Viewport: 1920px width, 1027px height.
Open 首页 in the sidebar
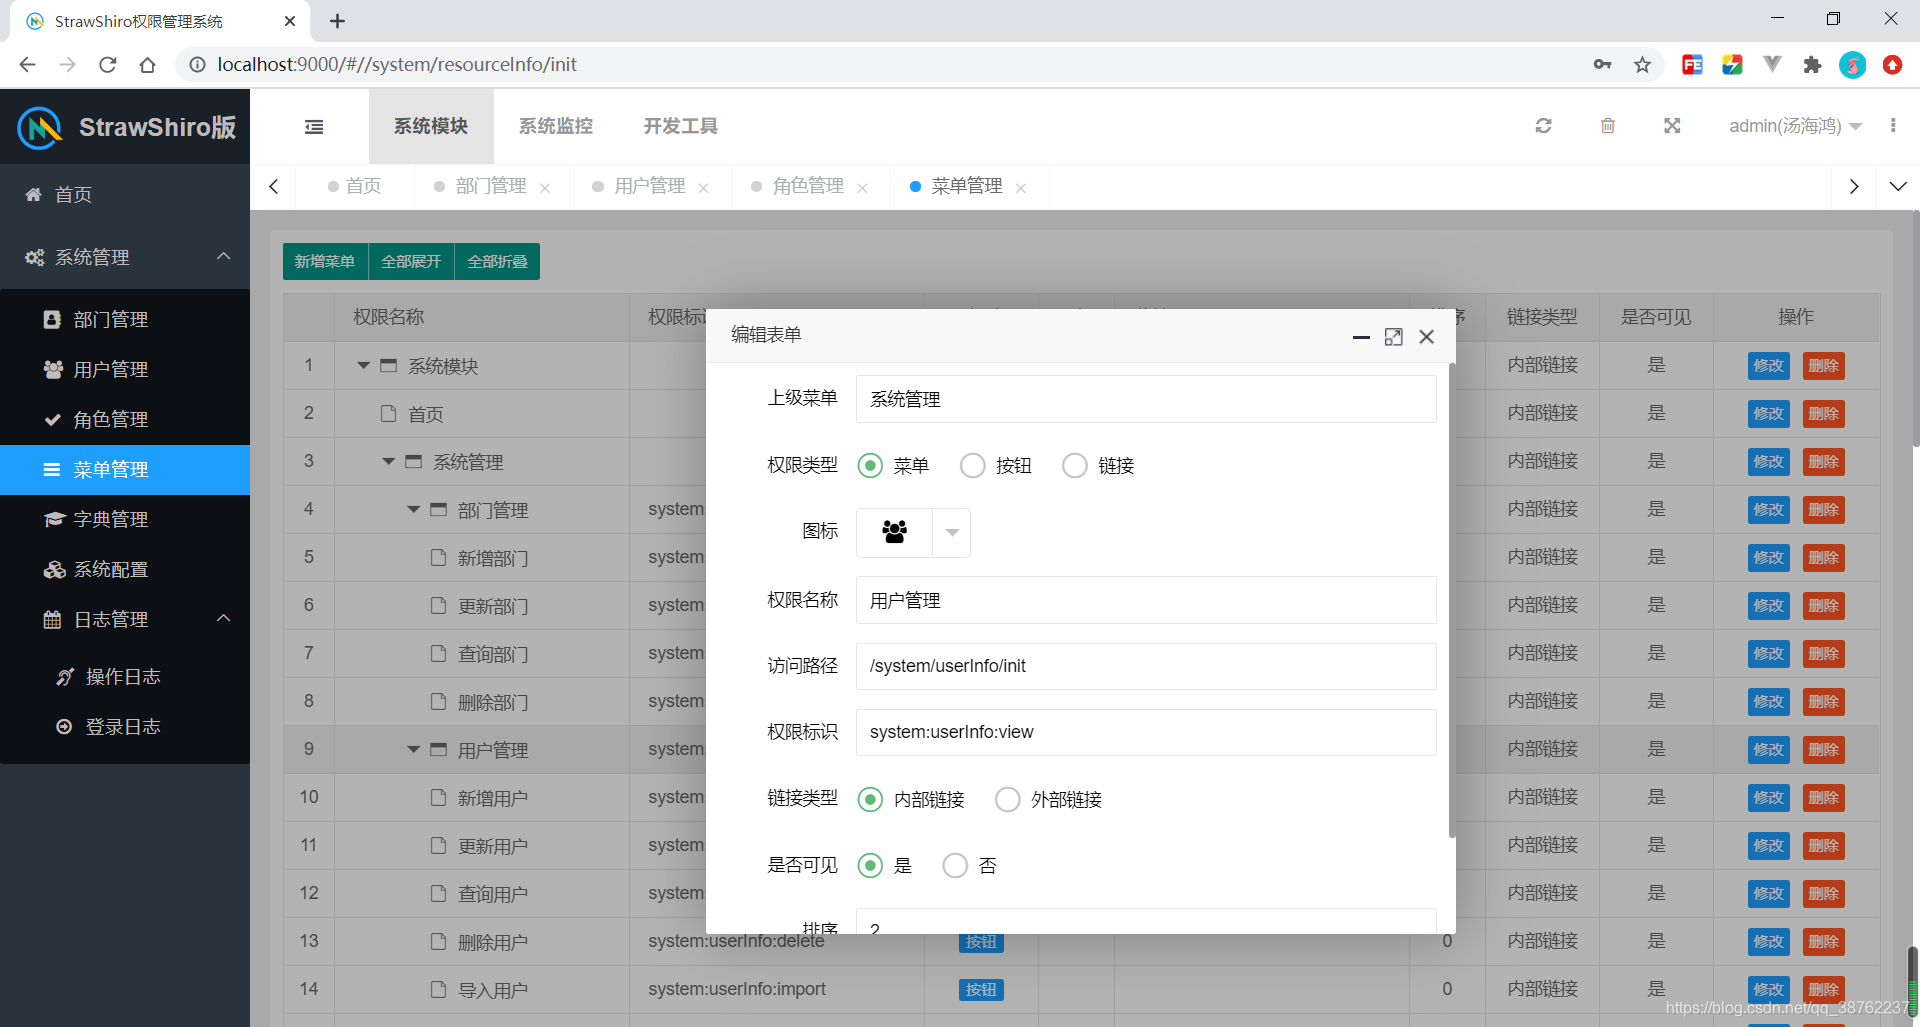click(x=125, y=194)
